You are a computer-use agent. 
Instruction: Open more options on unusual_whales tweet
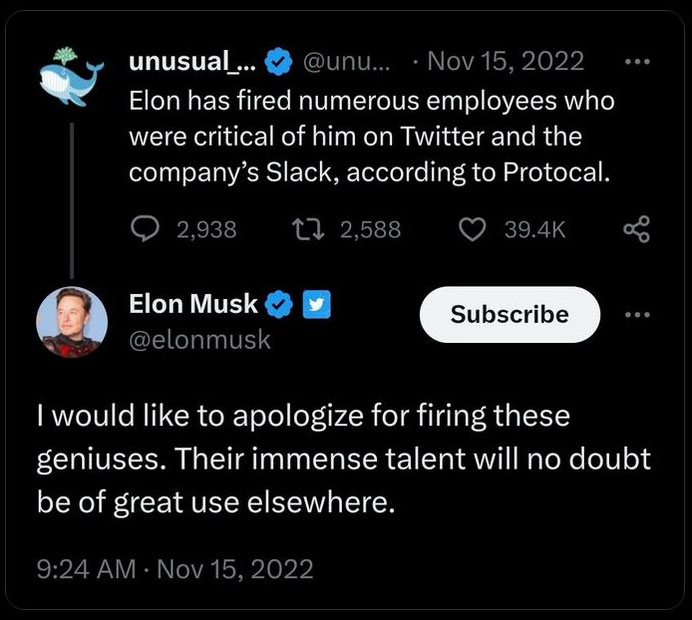tap(636, 60)
